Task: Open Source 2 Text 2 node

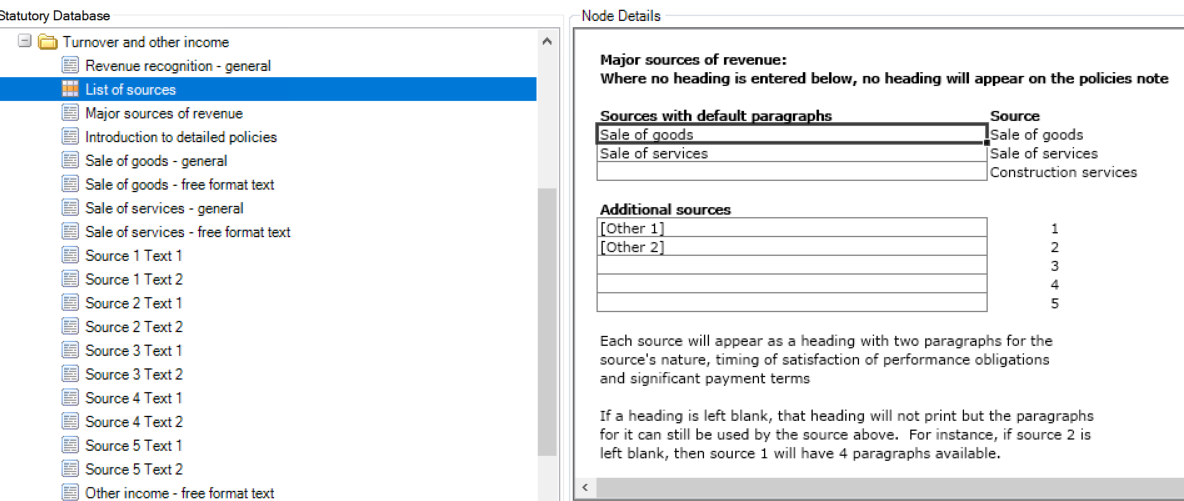Action: click(134, 326)
